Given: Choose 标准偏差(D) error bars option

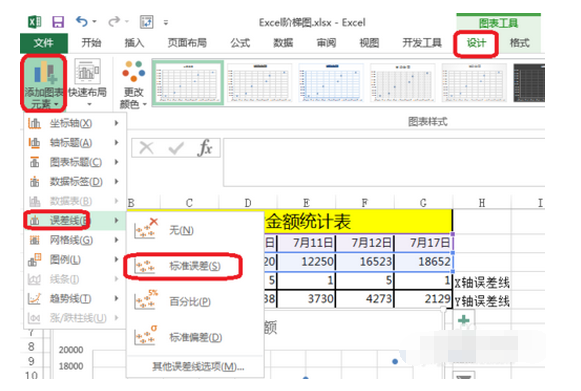Looking at the screenshot, I should pyautogui.click(x=195, y=337).
